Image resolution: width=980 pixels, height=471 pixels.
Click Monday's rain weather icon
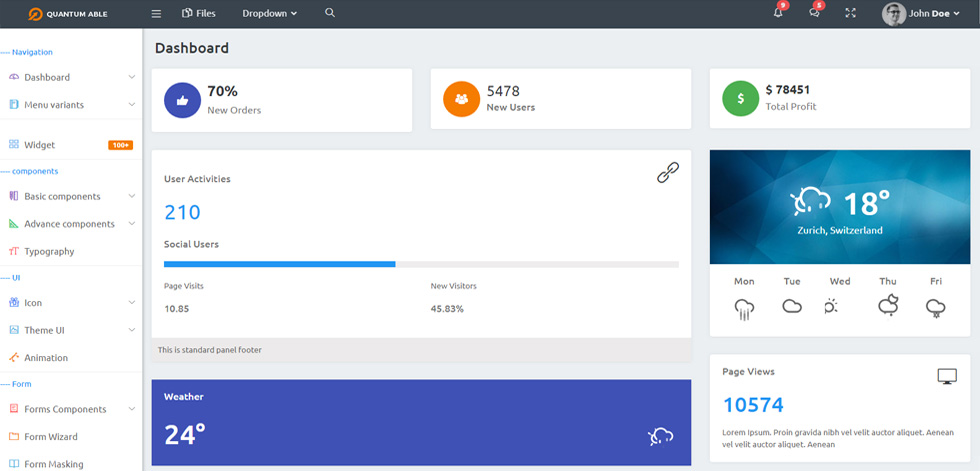(x=744, y=309)
